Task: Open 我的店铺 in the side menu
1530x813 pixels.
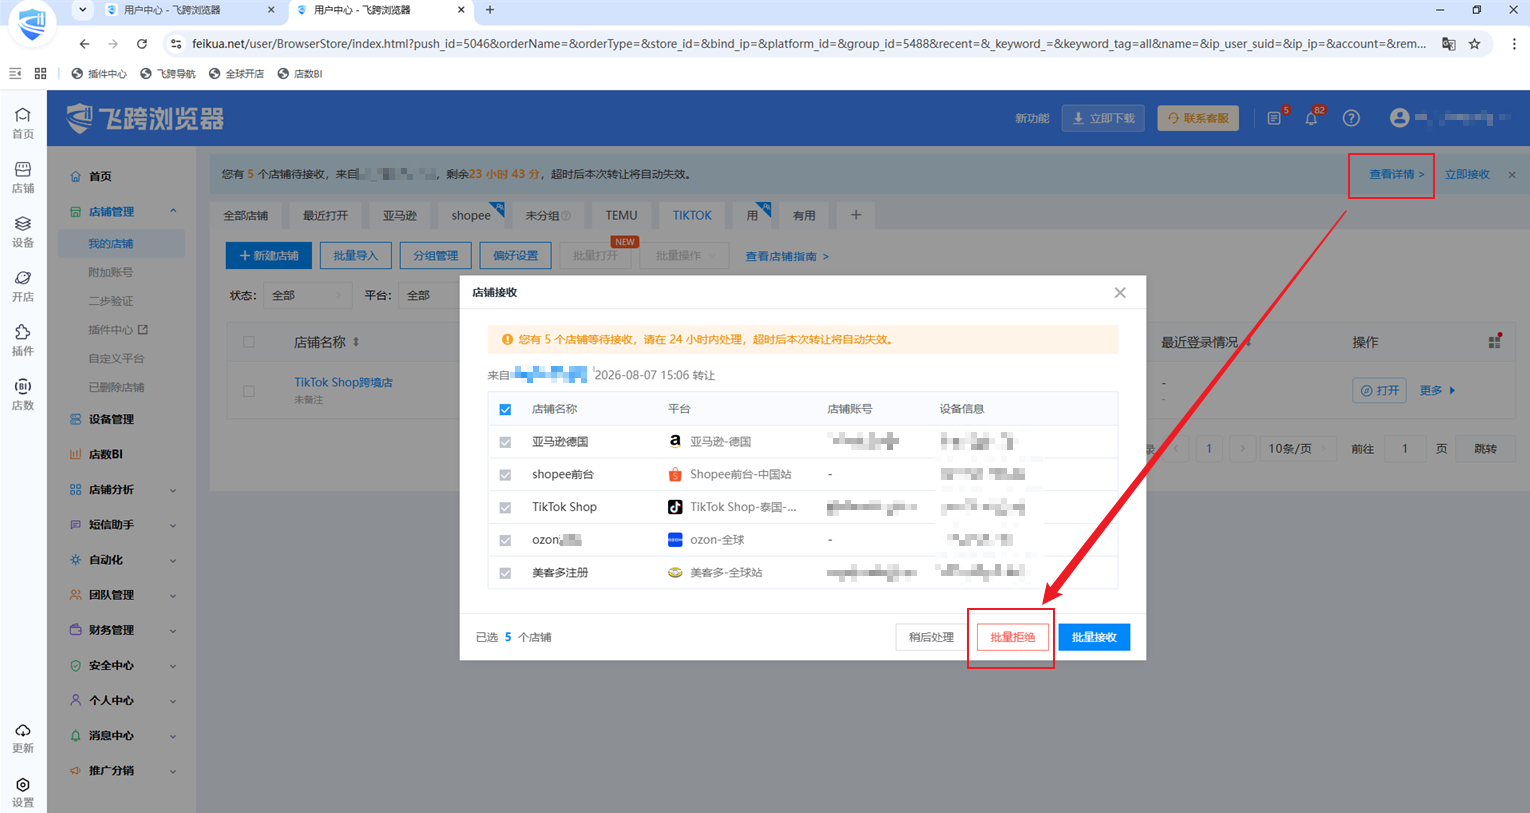Action: 110,244
